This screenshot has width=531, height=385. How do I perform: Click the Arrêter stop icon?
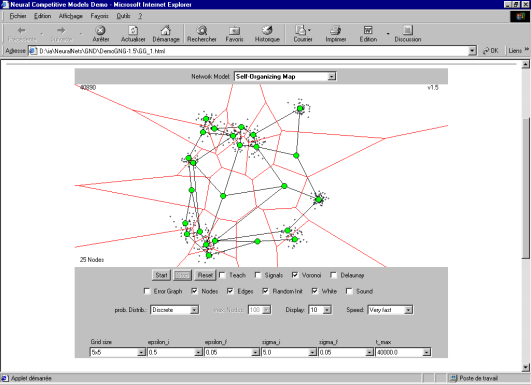click(x=100, y=31)
